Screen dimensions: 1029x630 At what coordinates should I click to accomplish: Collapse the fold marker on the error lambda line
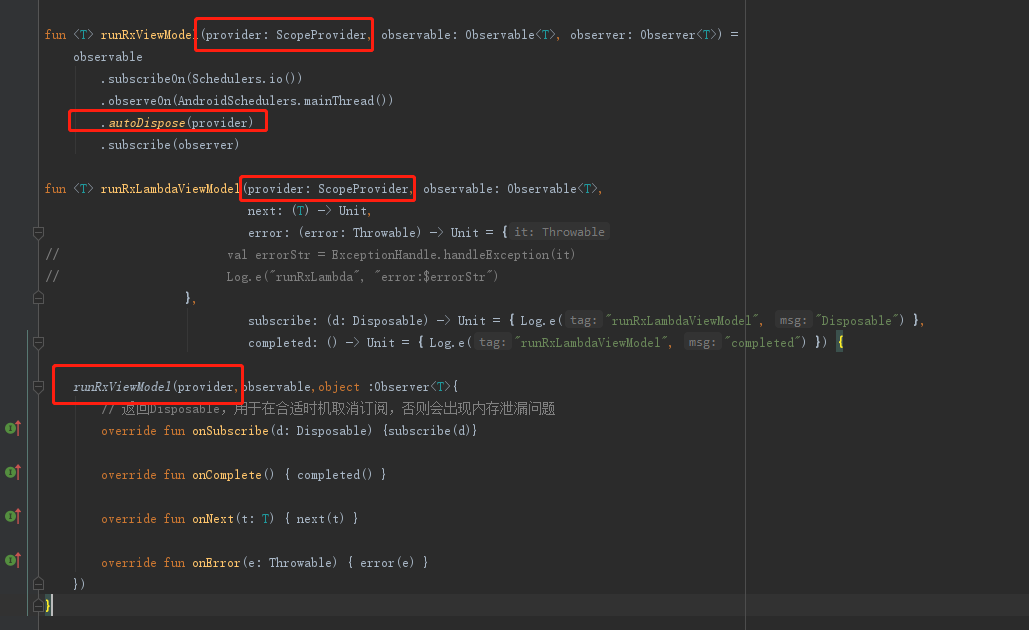(x=38, y=232)
